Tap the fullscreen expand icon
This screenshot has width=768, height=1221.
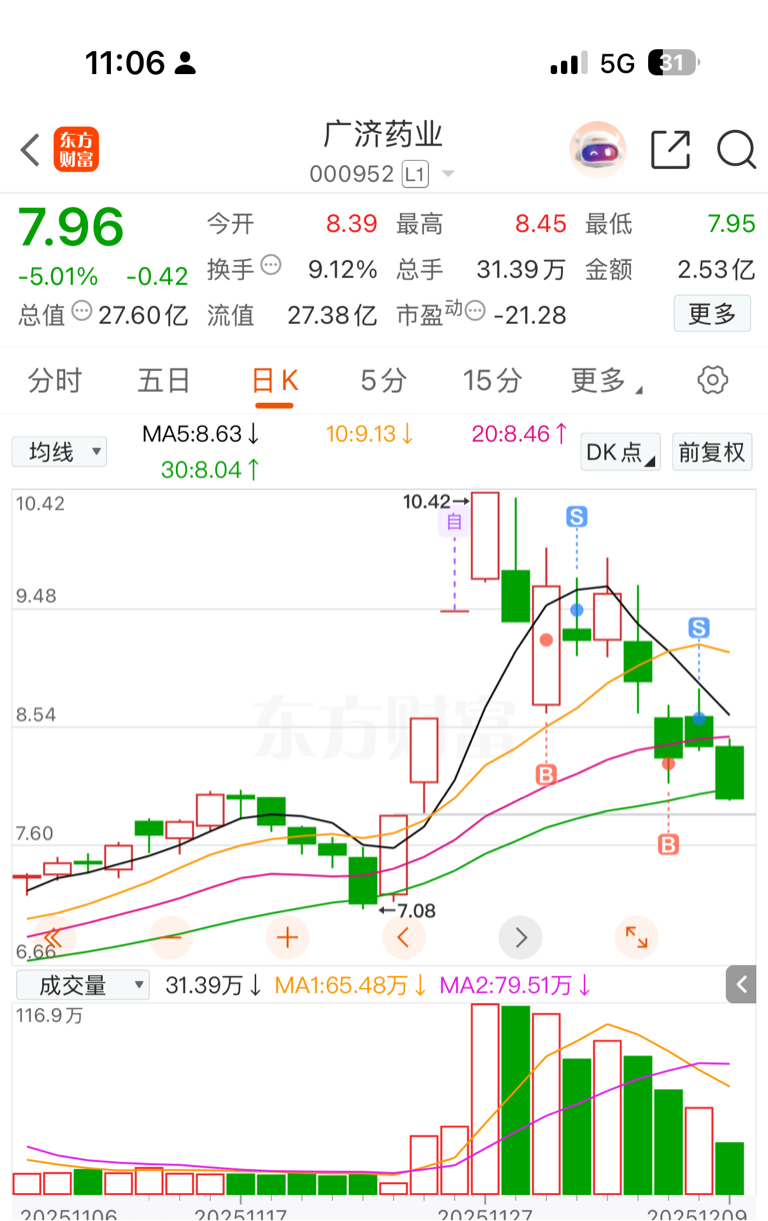(x=637, y=938)
